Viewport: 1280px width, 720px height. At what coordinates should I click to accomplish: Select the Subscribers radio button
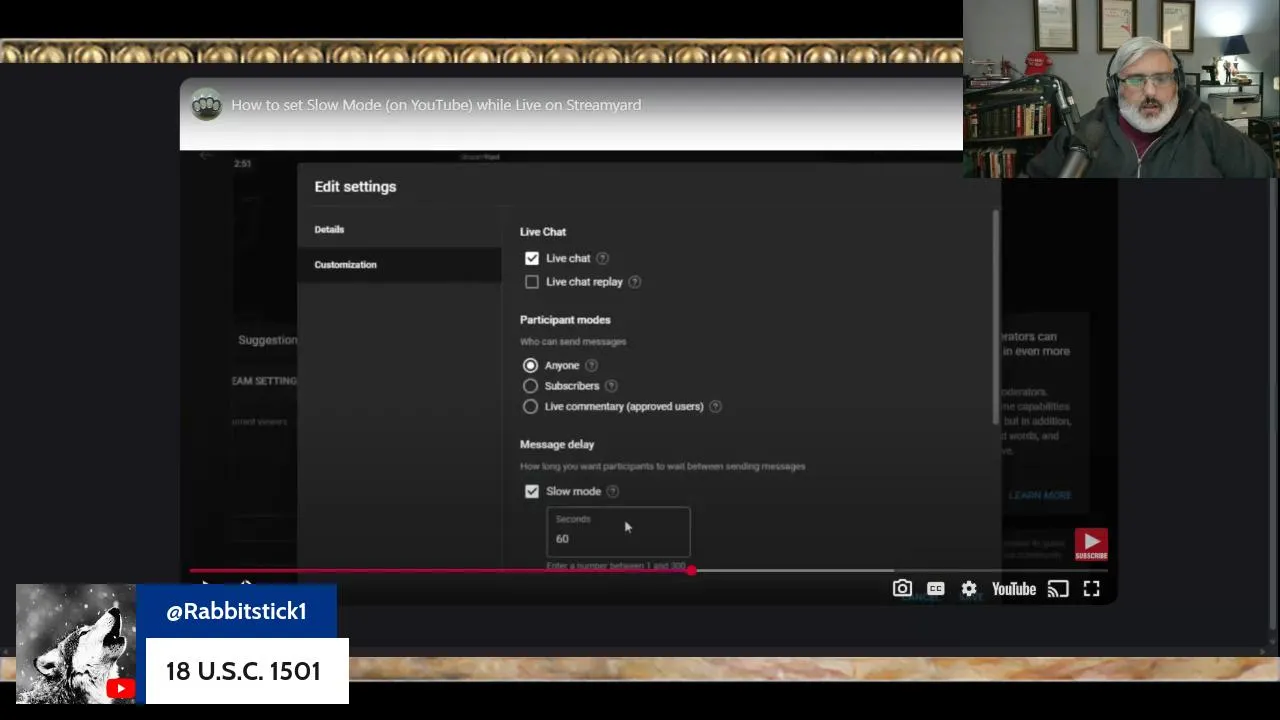(530, 386)
